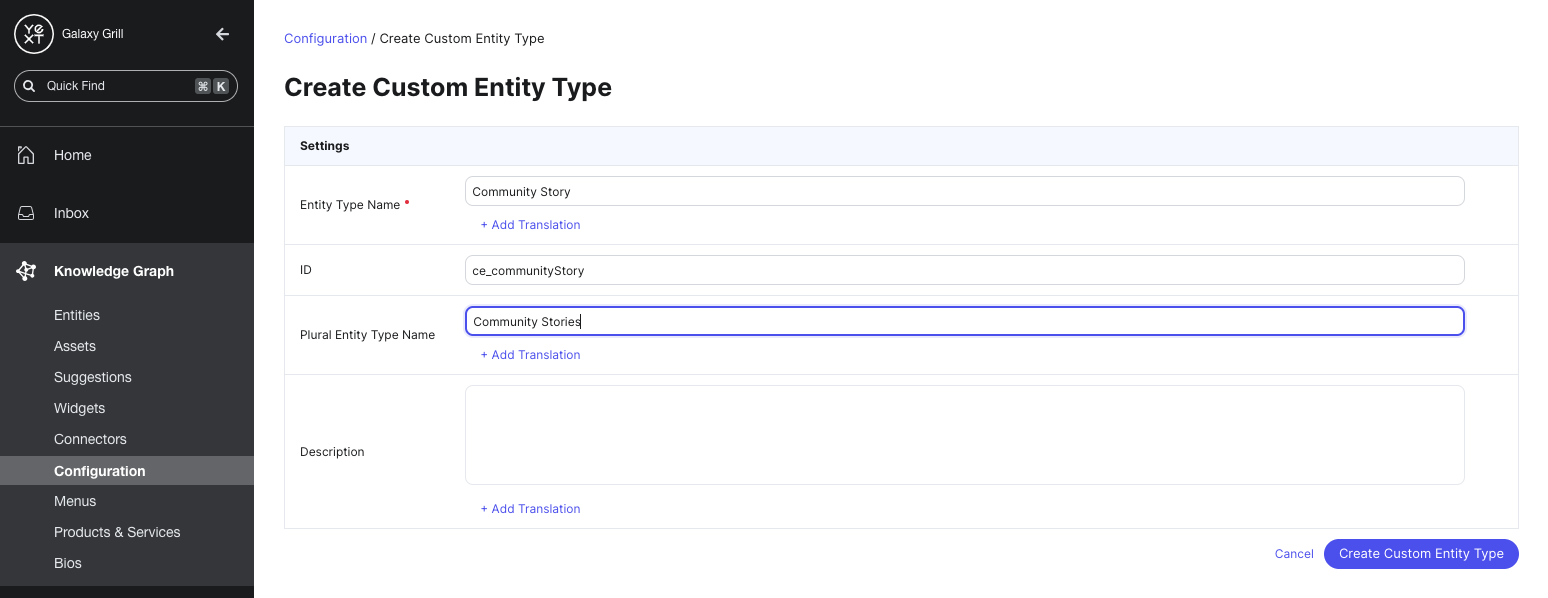Select Products & Services in sidebar
The height and width of the screenshot is (598, 1548).
click(117, 532)
